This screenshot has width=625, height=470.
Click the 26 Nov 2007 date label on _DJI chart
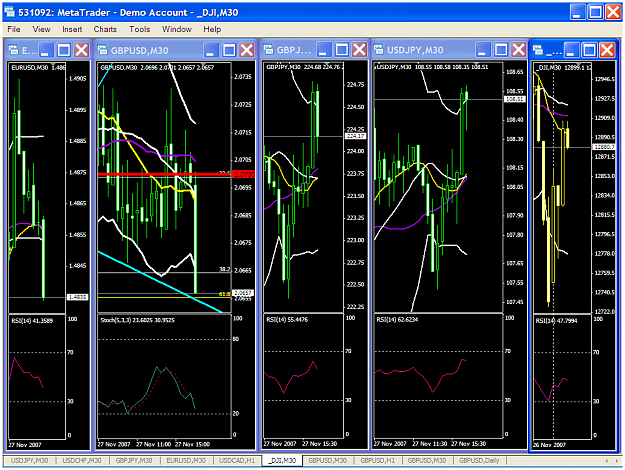pyautogui.click(x=549, y=445)
